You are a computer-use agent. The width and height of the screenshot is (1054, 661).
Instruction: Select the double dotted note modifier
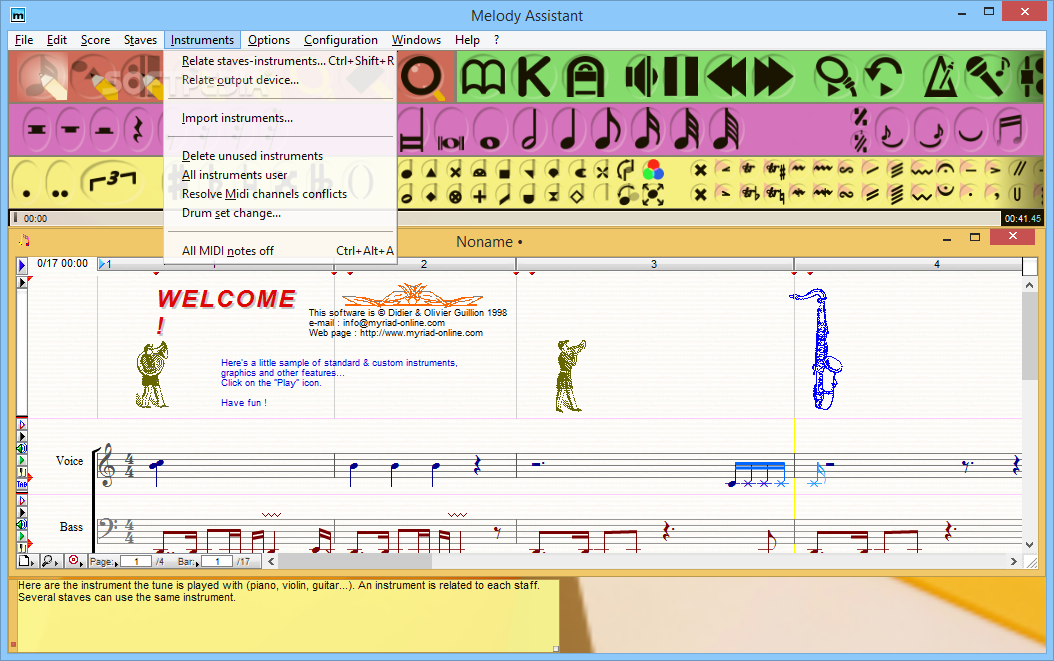pos(59,180)
